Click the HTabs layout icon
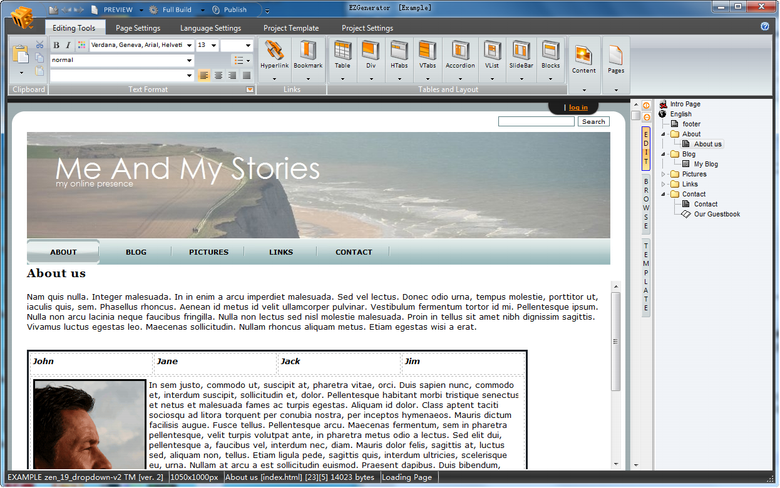Screen dimensions: 780x488 [399, 55]
